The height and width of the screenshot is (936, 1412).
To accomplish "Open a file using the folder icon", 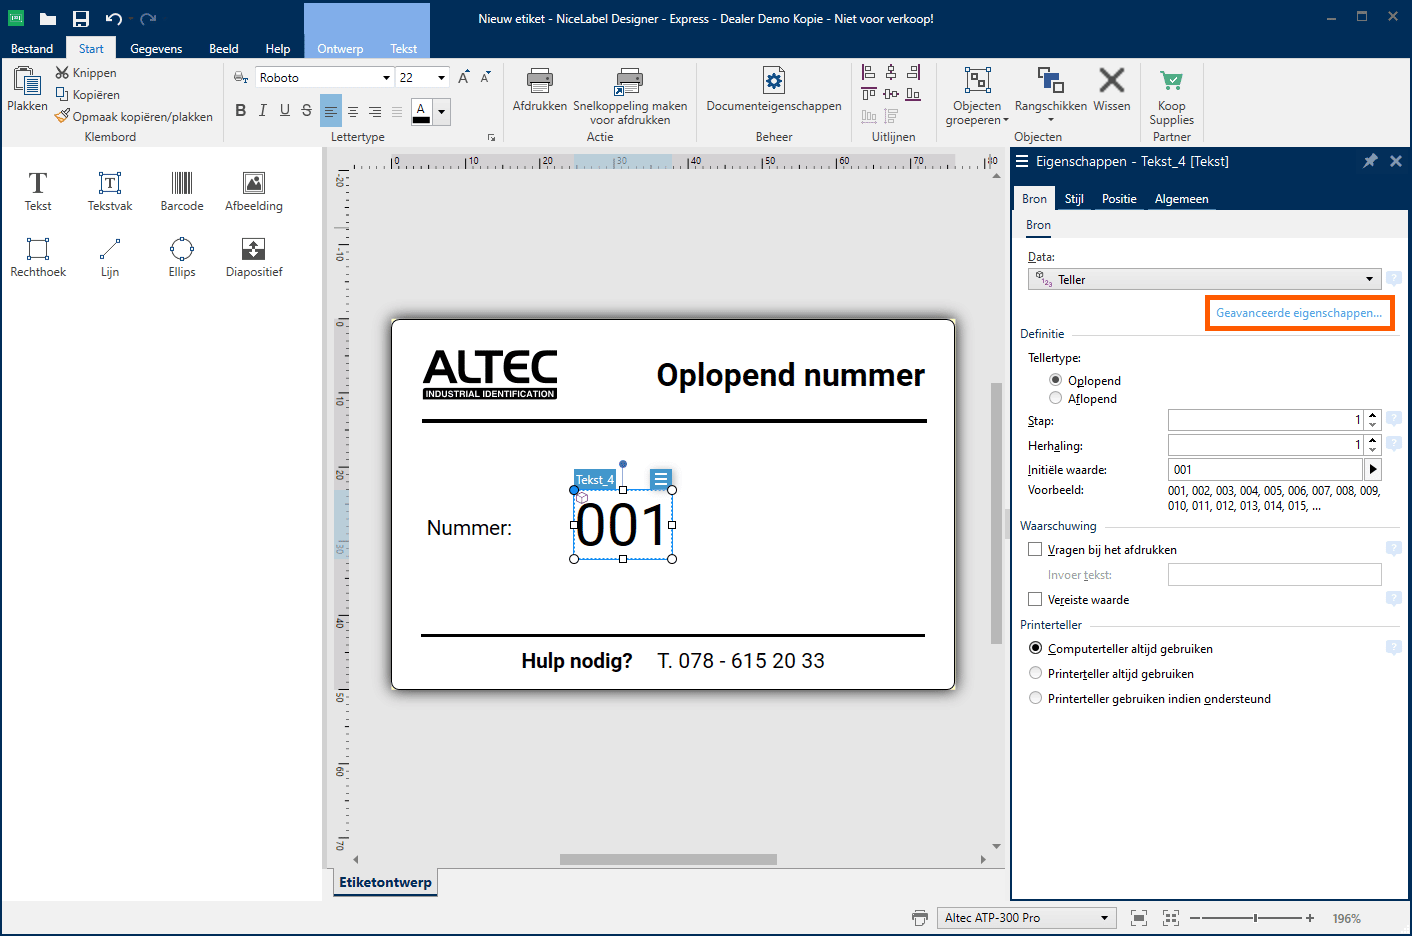I will pyautogui.click(x=48, y=19).
